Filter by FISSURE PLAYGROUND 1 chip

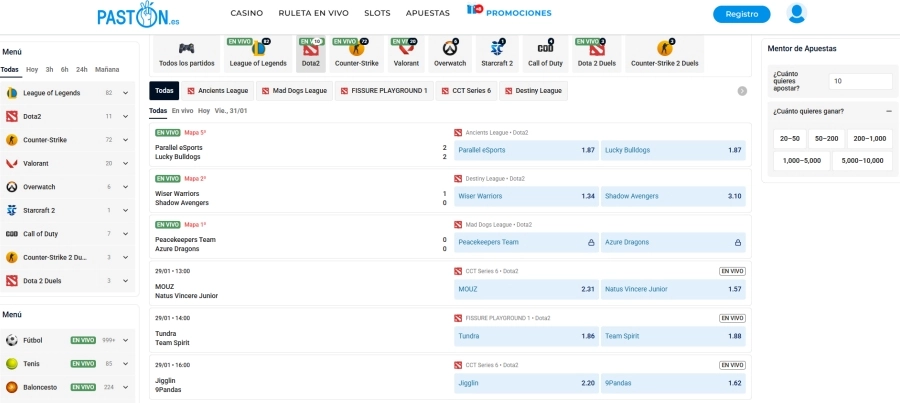point(384,91)
